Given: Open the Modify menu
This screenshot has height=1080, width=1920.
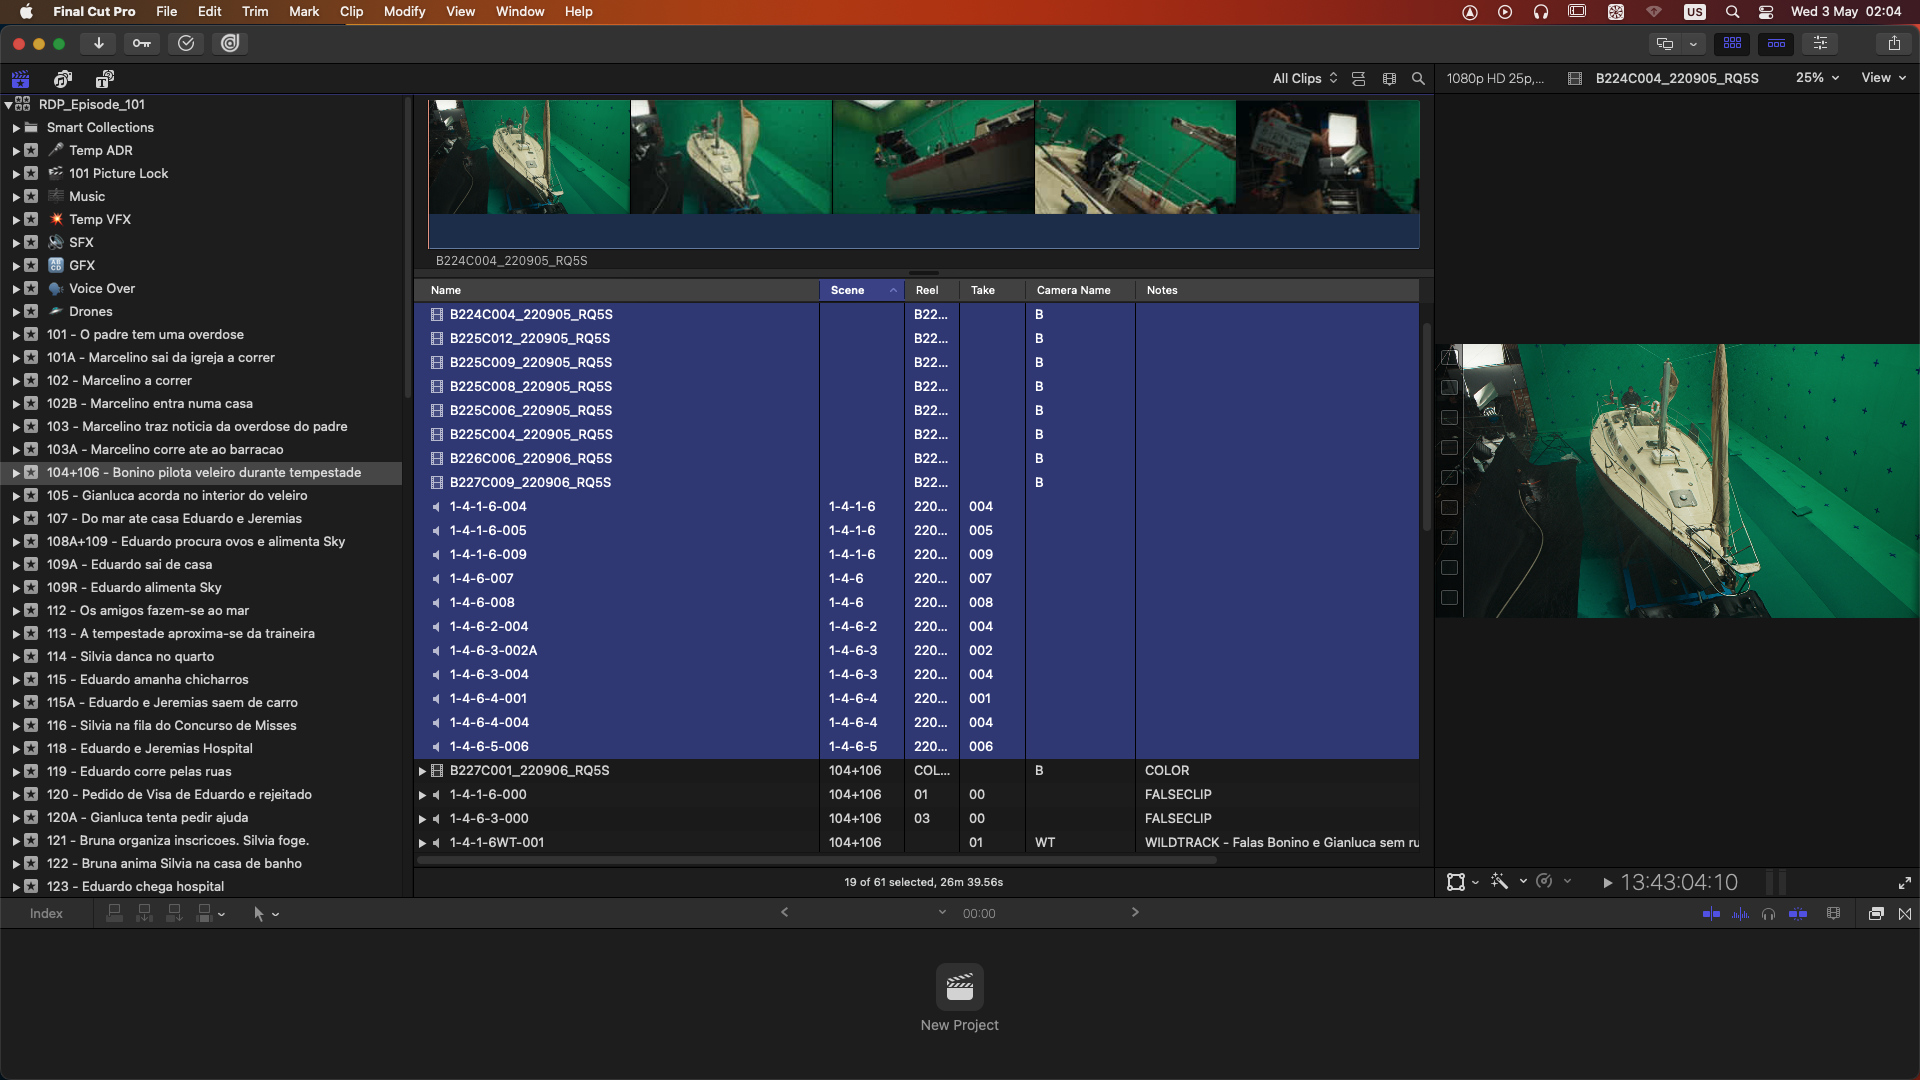Looking at the screenshot, I should click(404, 11).
